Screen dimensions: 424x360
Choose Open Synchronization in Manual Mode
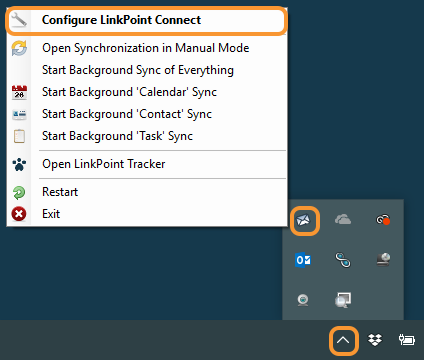pos(147,48)
